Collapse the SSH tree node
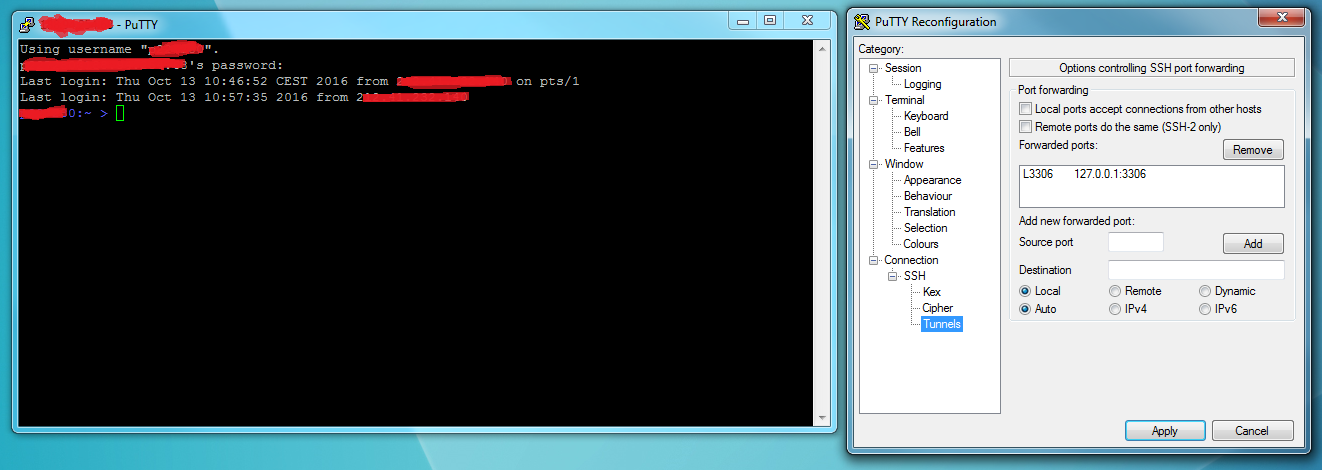Screen dimensions: 1322x470 [x=892, y=276]
